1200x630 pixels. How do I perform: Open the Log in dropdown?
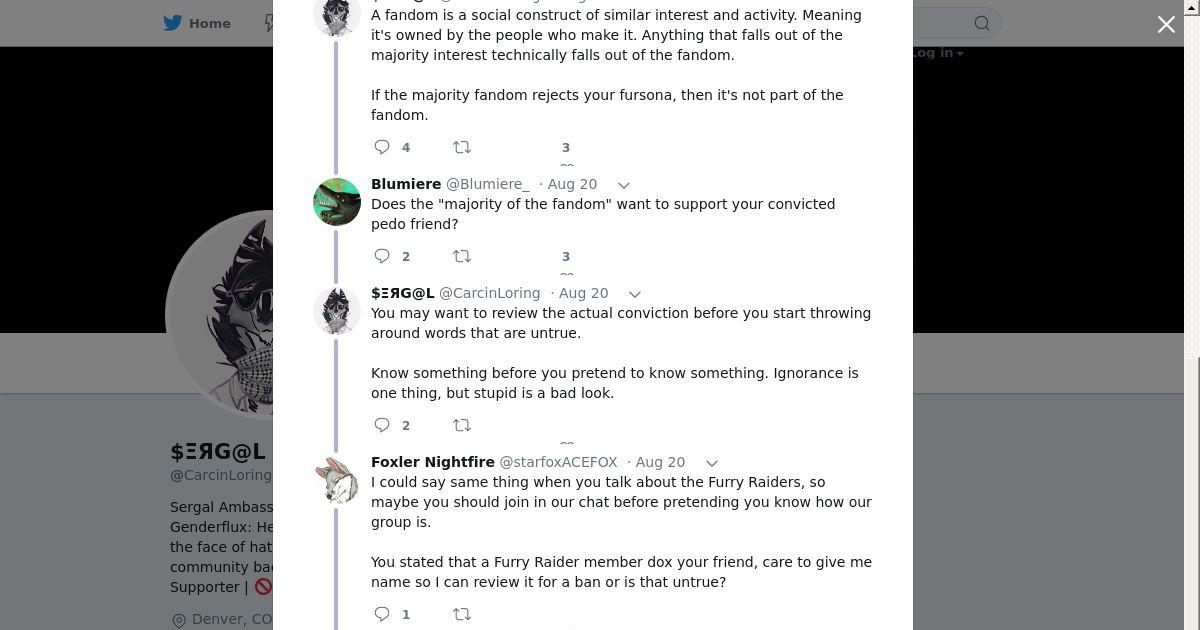(937, 53)
